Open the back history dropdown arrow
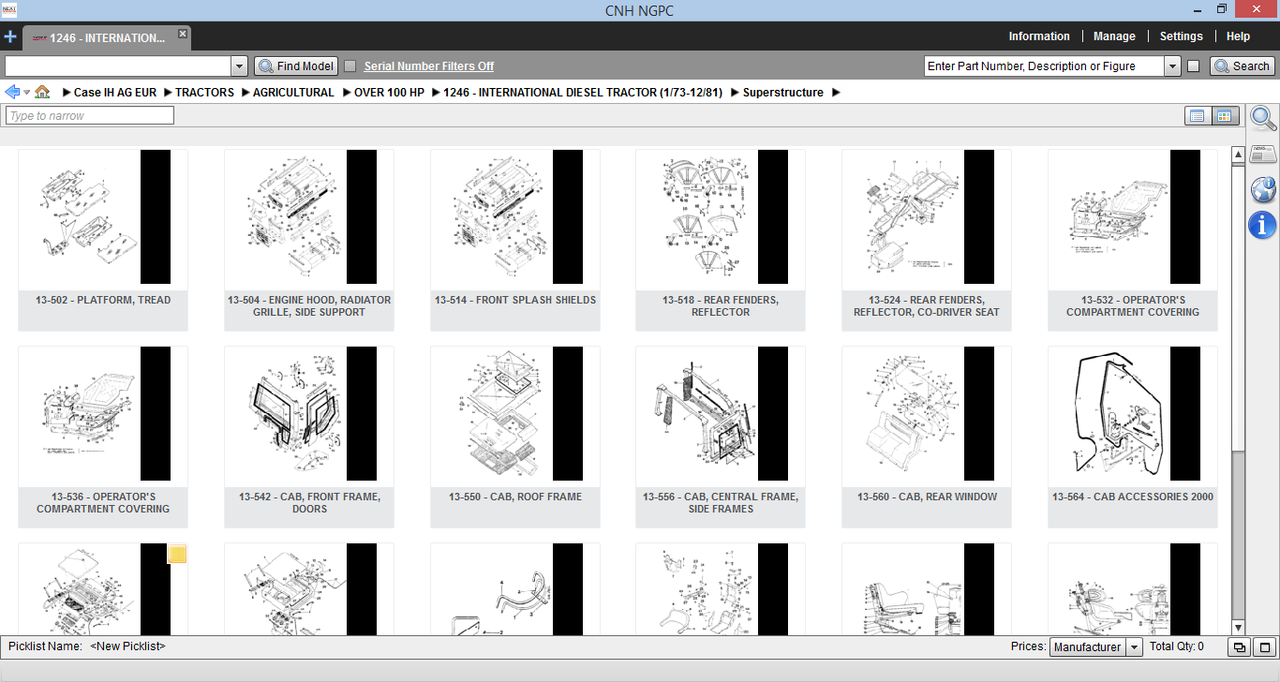Image resolution: width=1280 pixels, height=682 pixels. (26, 92)
